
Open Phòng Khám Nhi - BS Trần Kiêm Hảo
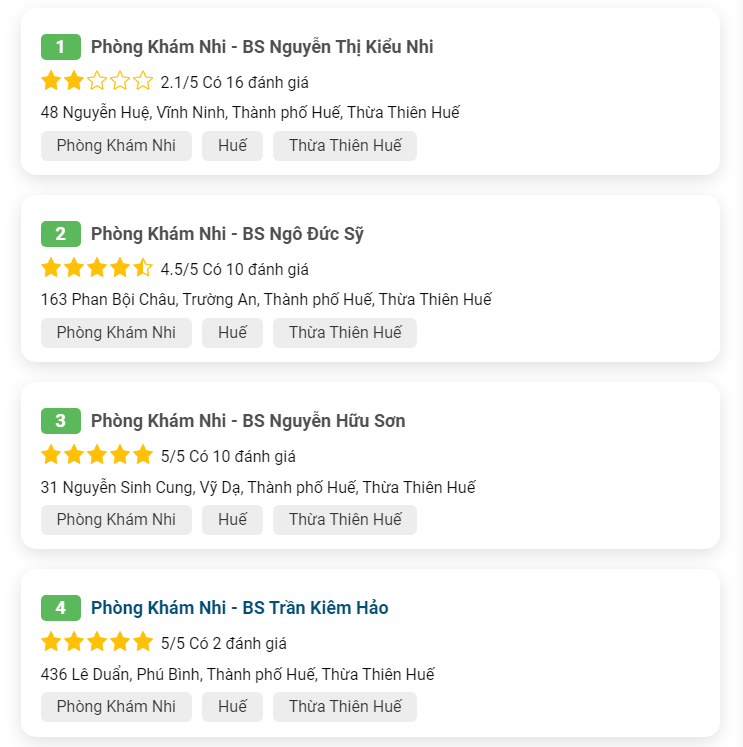pyautogui.click(x=239, y=608)
